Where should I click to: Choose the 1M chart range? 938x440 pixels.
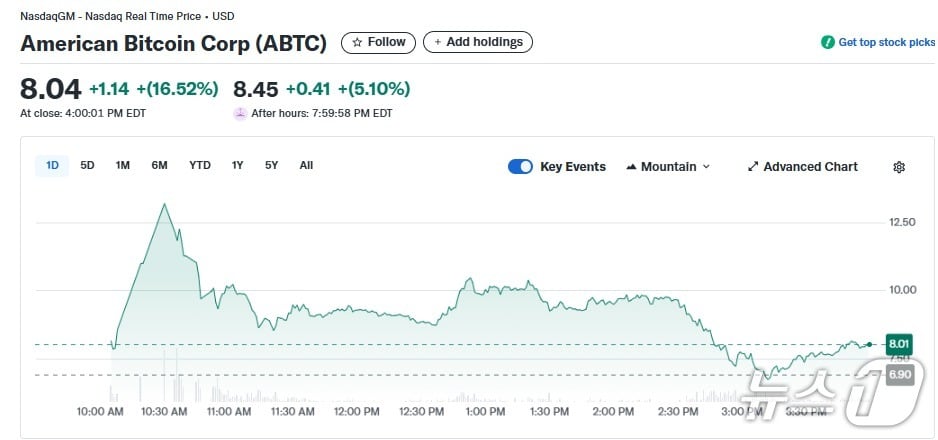pyautogui.click(x=122, y=165)
